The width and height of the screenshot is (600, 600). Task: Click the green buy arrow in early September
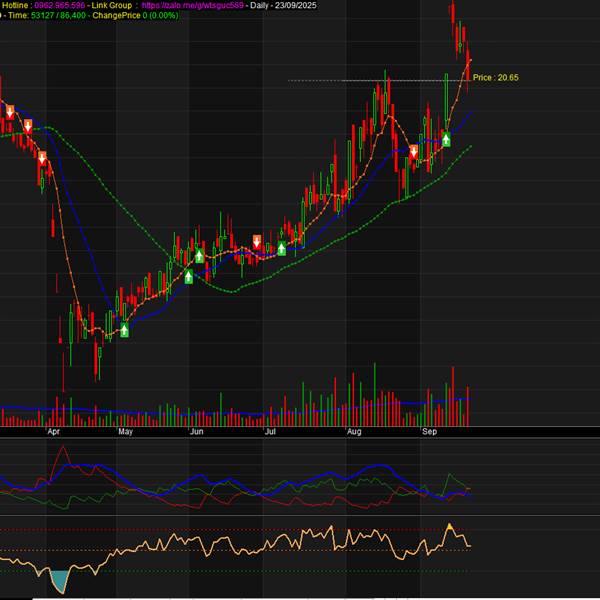[x=446, y=139]
